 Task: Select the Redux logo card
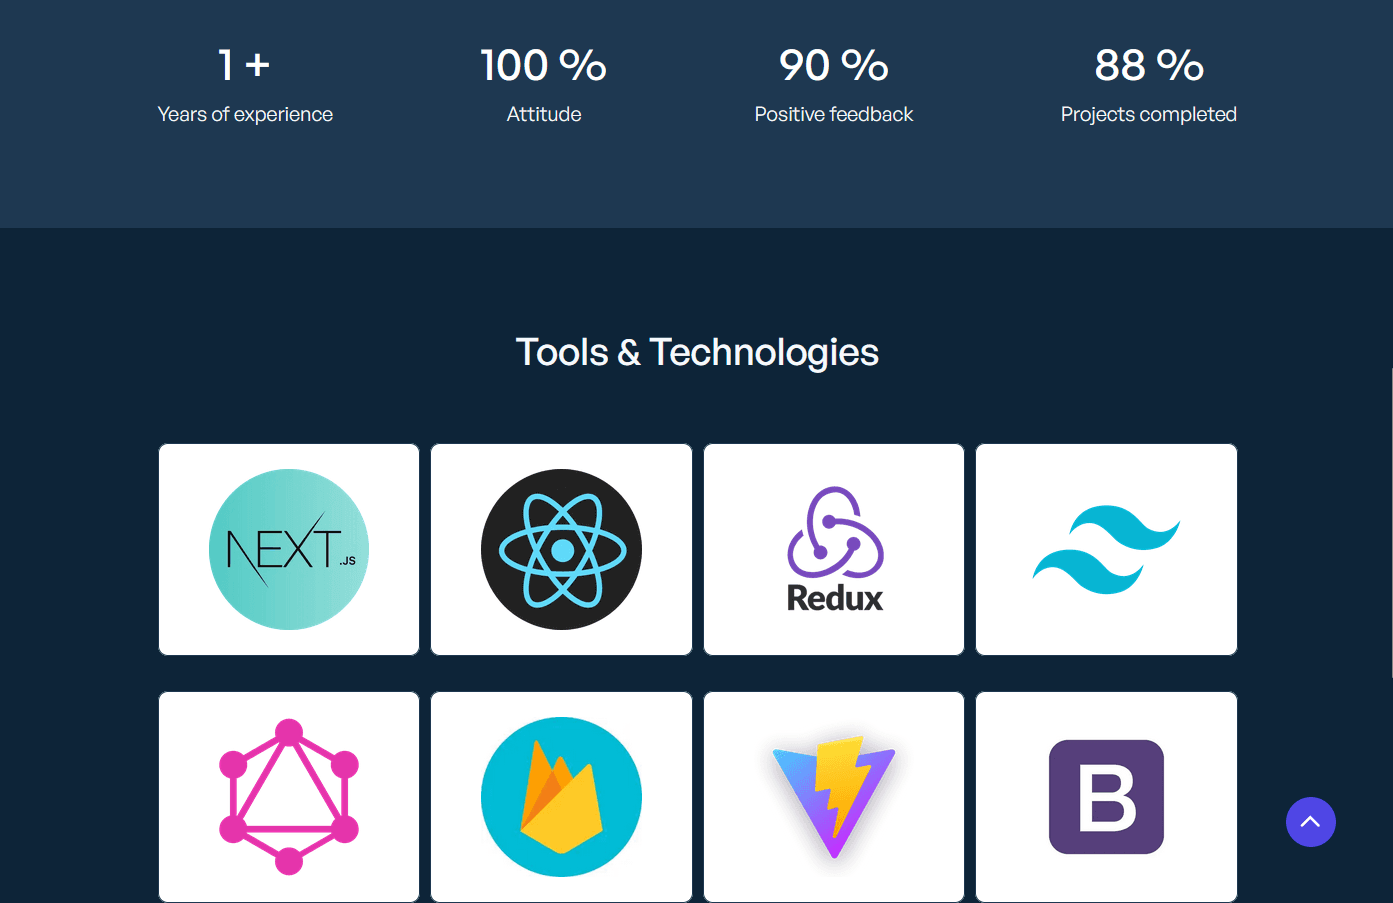coord(834,550)
